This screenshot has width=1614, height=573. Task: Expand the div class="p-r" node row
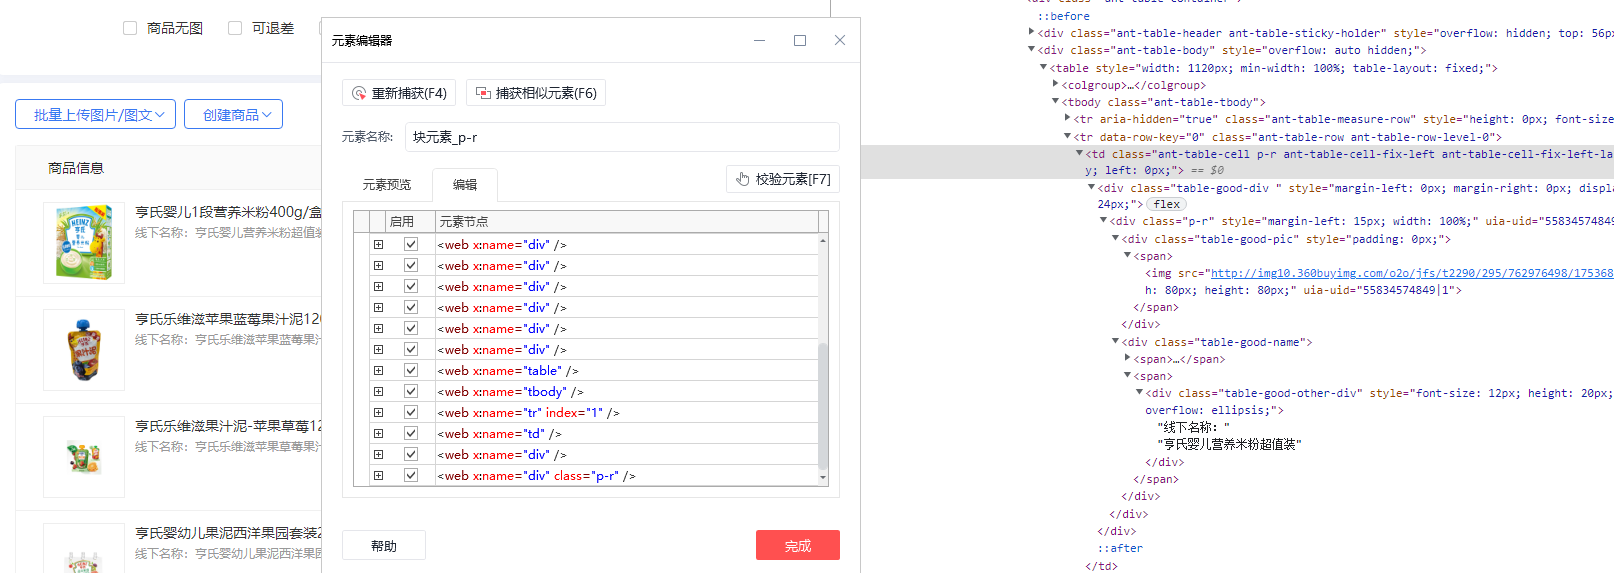click(378, 476)
